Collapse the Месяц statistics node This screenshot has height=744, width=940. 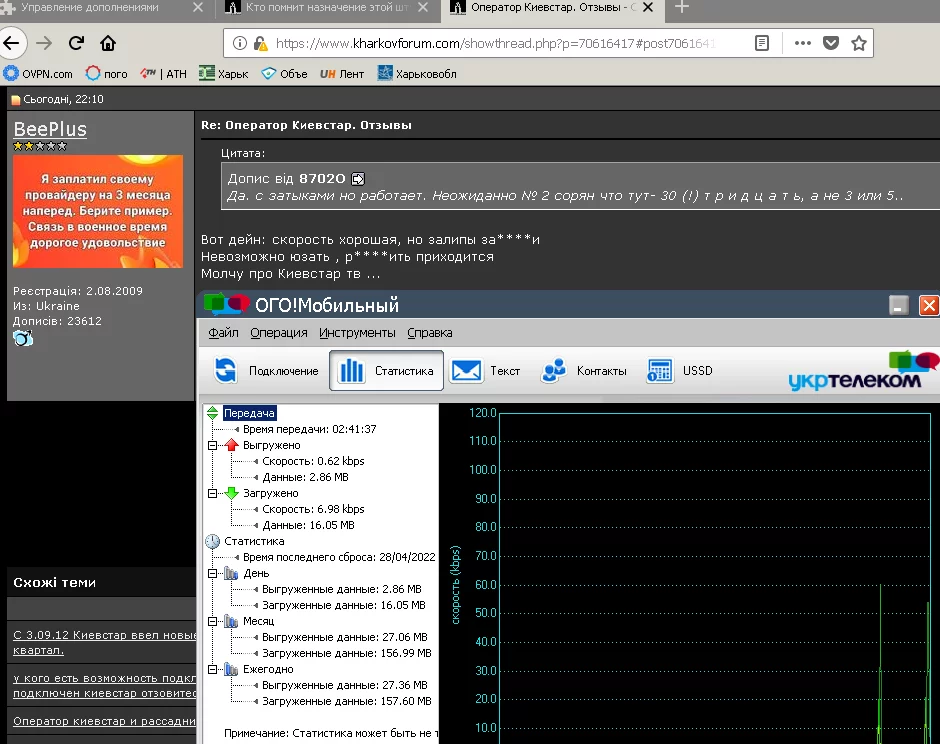click(212, 622)
